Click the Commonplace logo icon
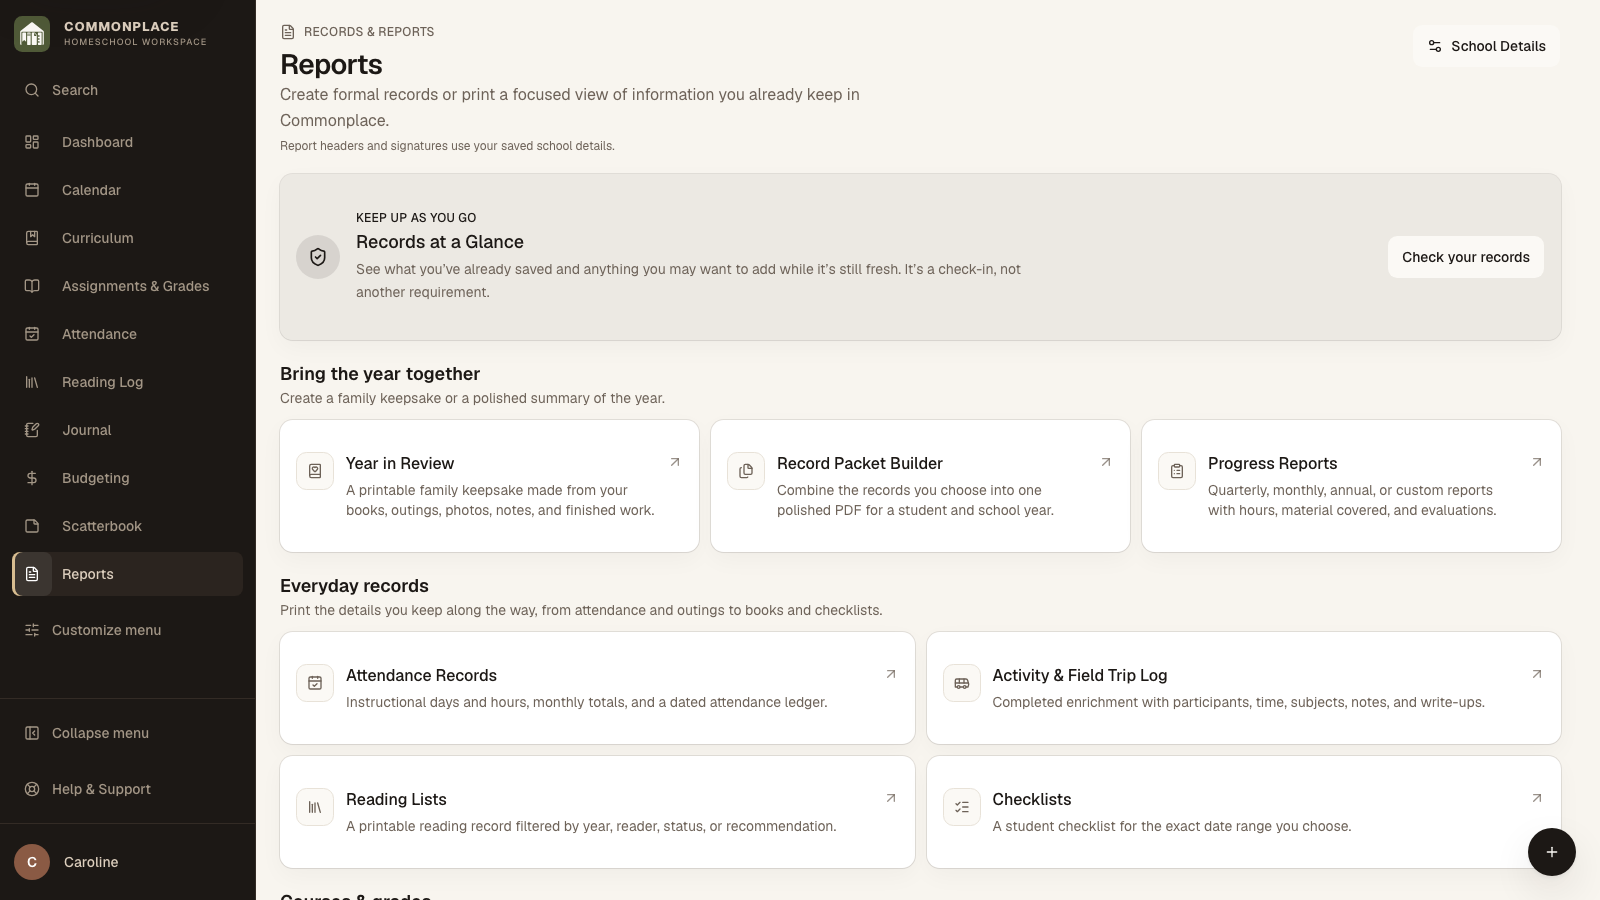Screen dimensions: 1600x900 point(32,34)
